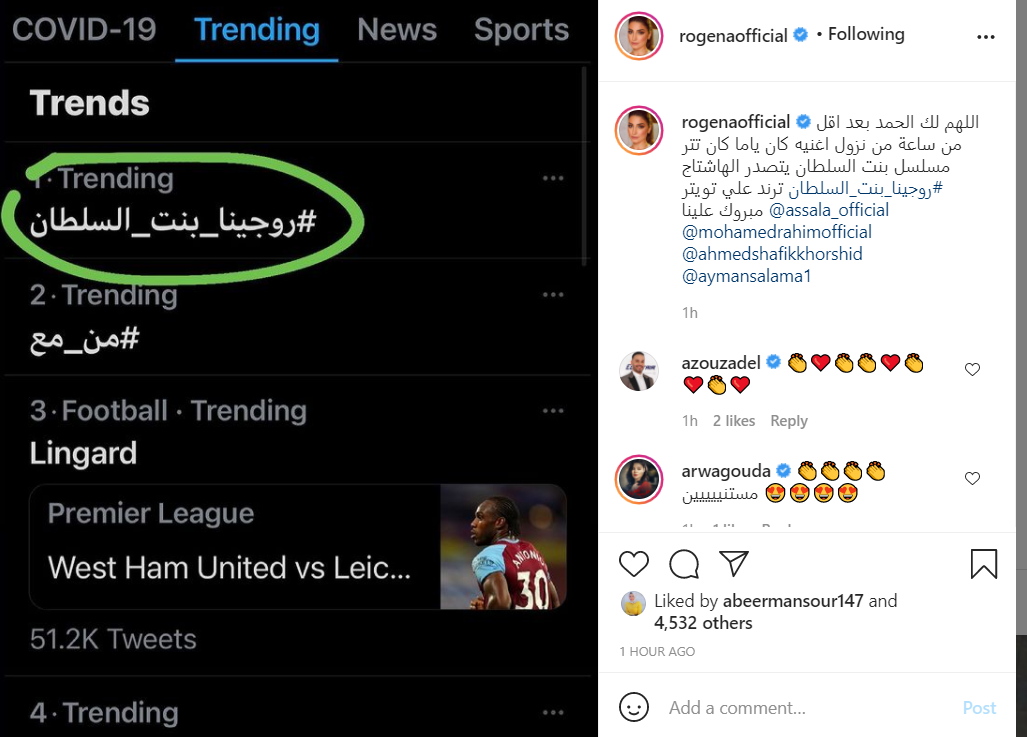Like the post with the heart icon
Viewport: 1027px width, 737px height.
click(x=634, y=565)
